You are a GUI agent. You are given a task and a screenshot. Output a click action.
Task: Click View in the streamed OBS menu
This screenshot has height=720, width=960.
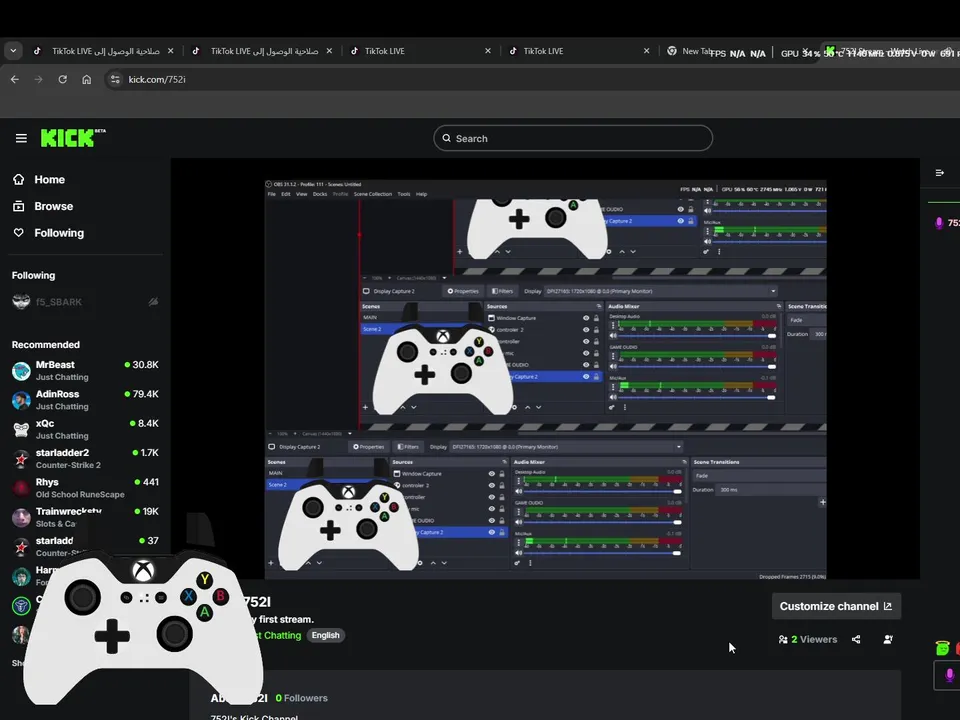point(302,194)
